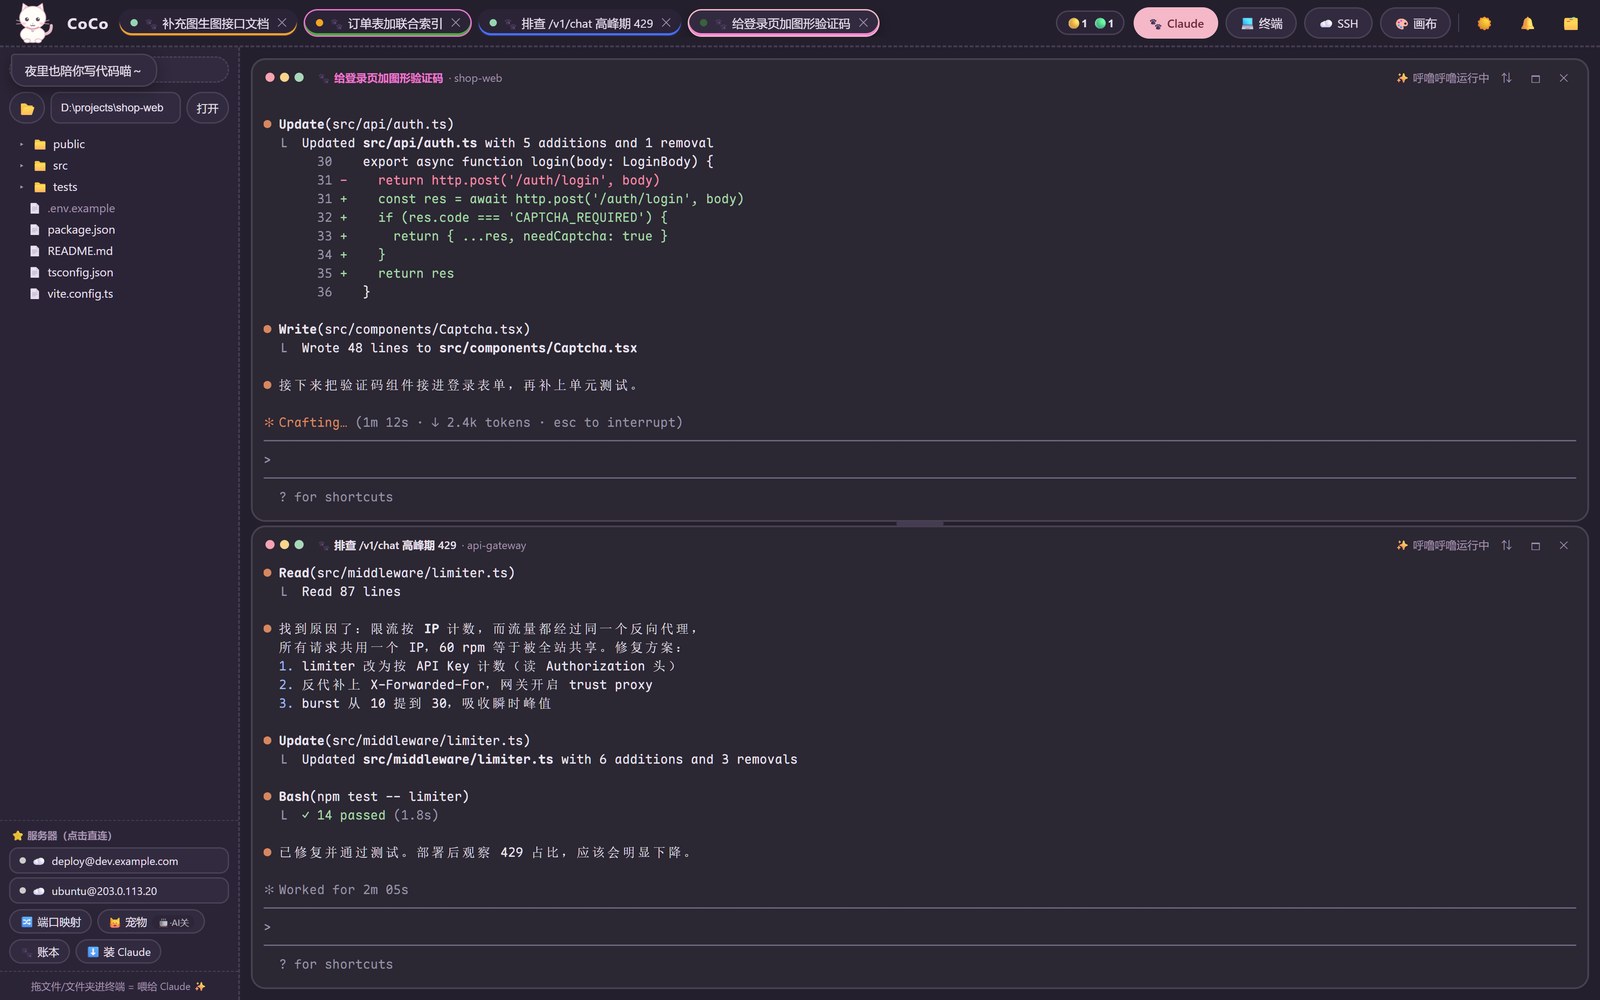The width and height of the screenshot is (1600, 1000).
Task: Close the api-gateway terminal pane
Action: pos(1564,545)
